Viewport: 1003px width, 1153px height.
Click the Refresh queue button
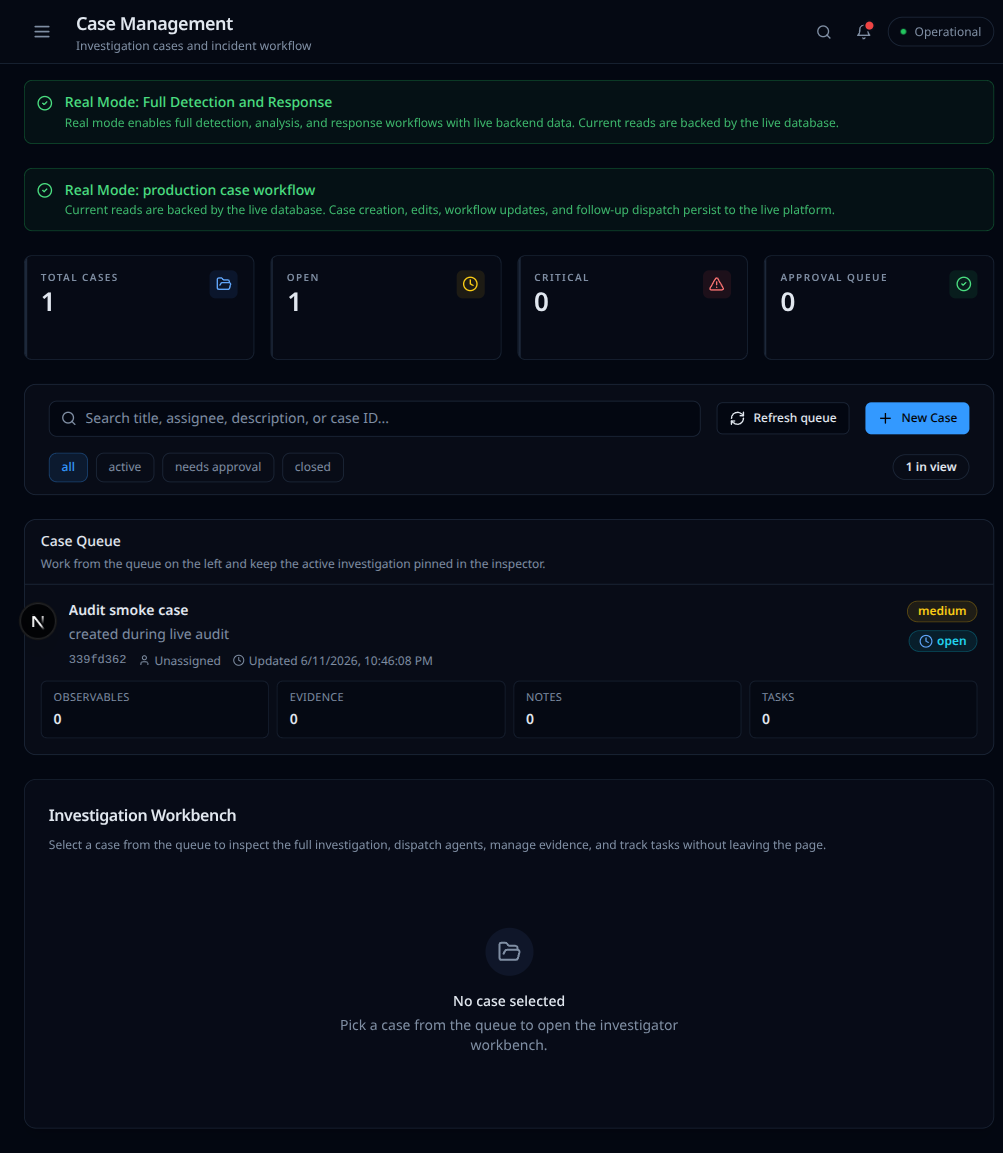point(782,418)
